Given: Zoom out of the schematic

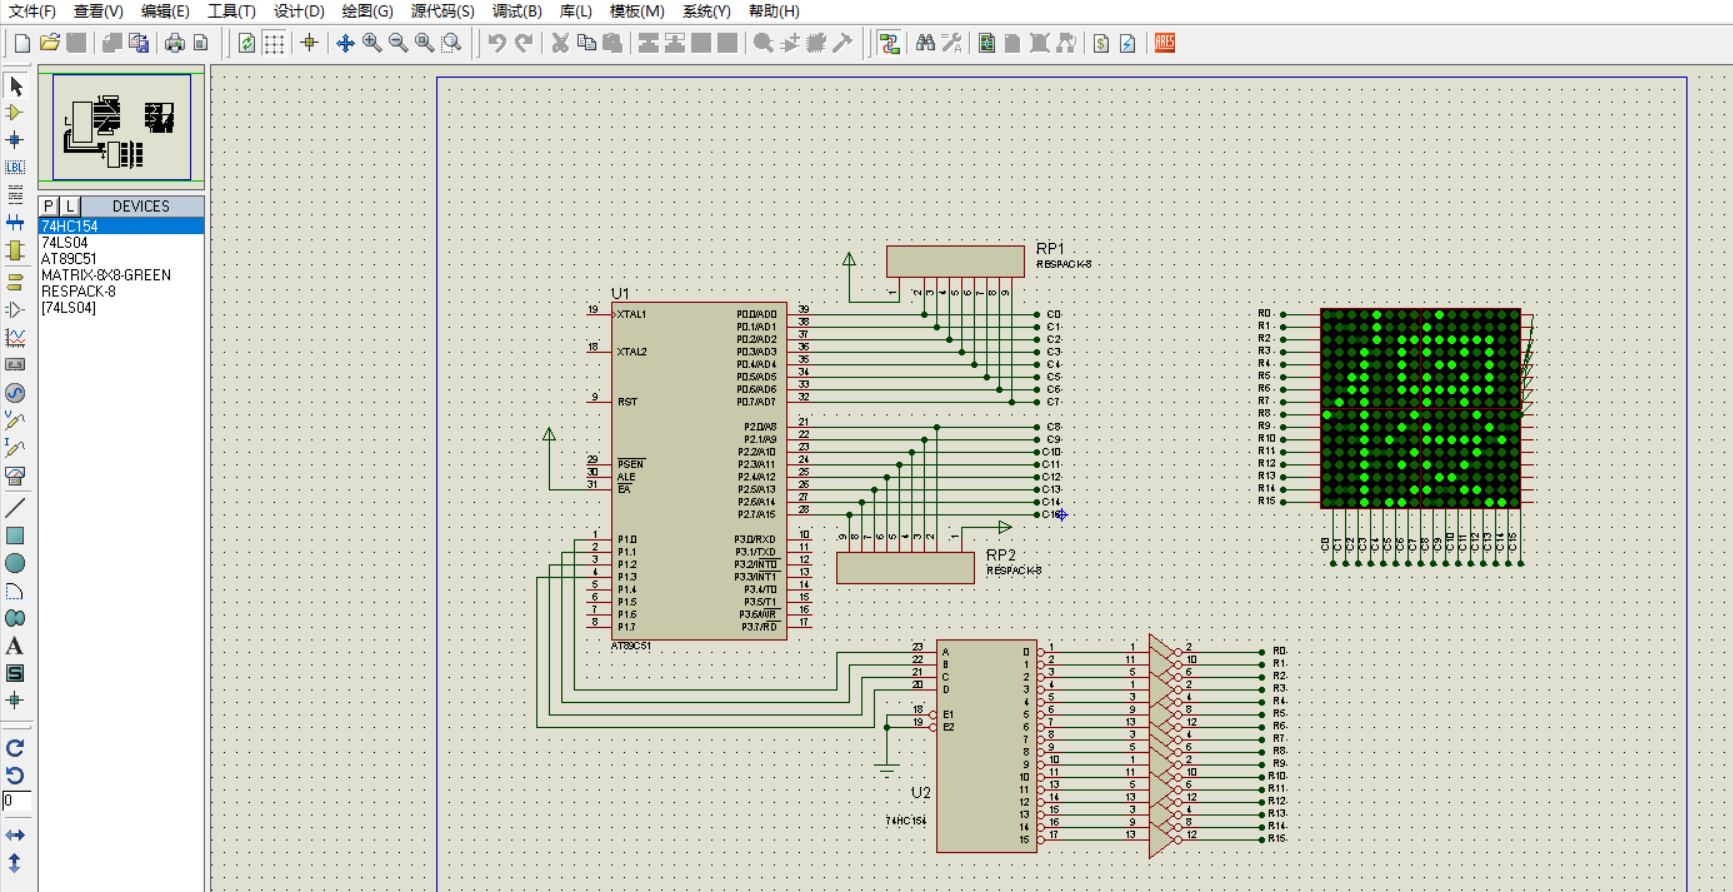Looking at the screenshot, I should pos(398,43).
